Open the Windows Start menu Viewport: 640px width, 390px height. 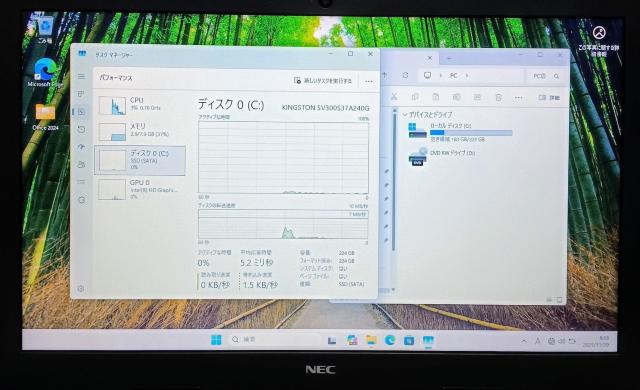coord(216,339)
